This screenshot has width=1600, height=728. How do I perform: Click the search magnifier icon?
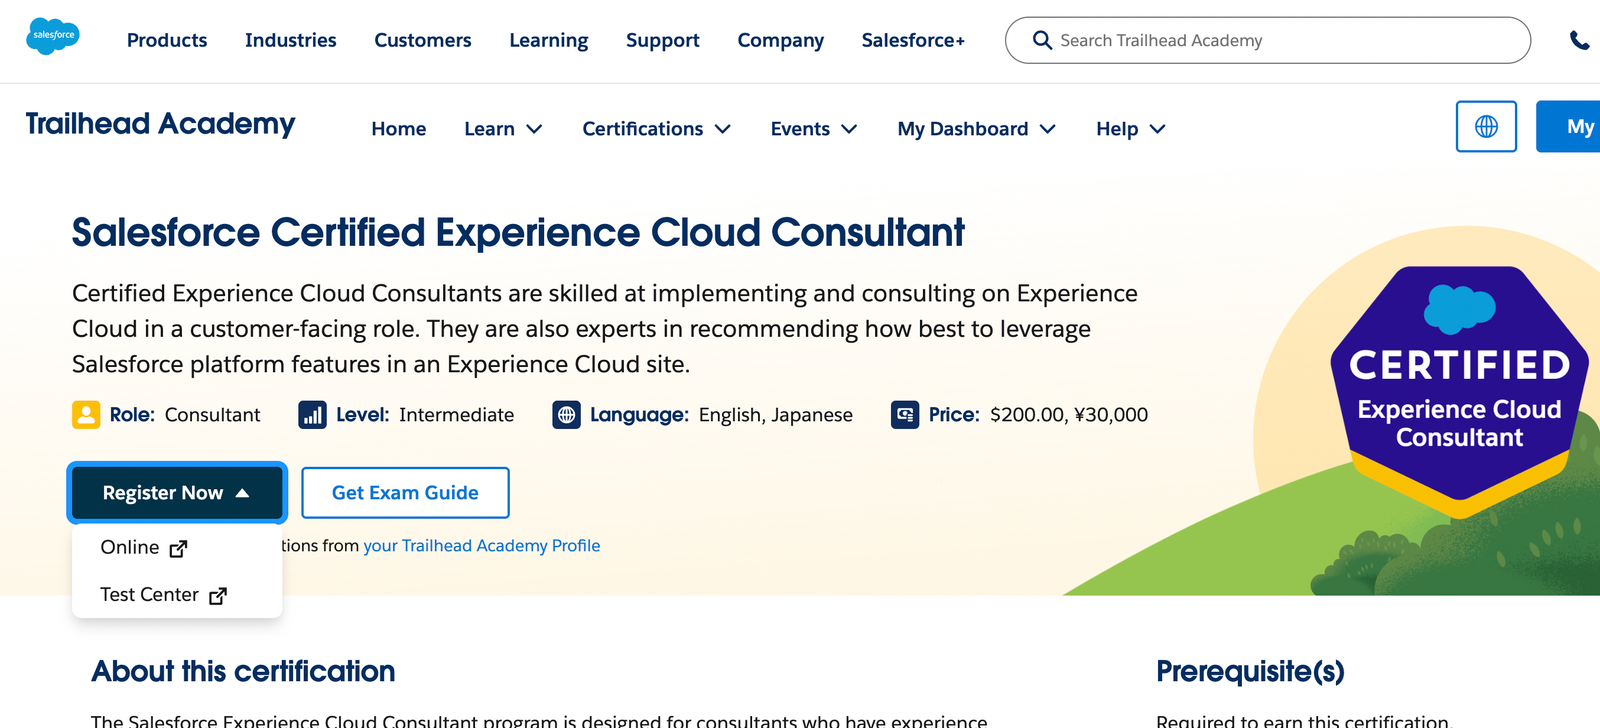[x=1042, y=40]
